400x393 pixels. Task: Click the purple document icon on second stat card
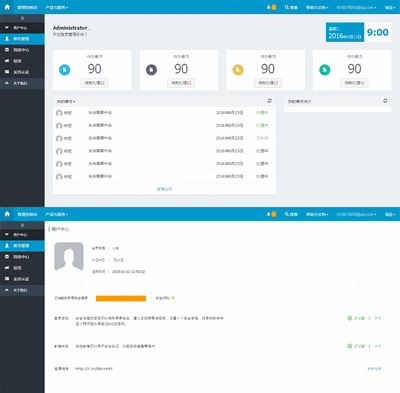pyautogui.click(x=151, y=70)
